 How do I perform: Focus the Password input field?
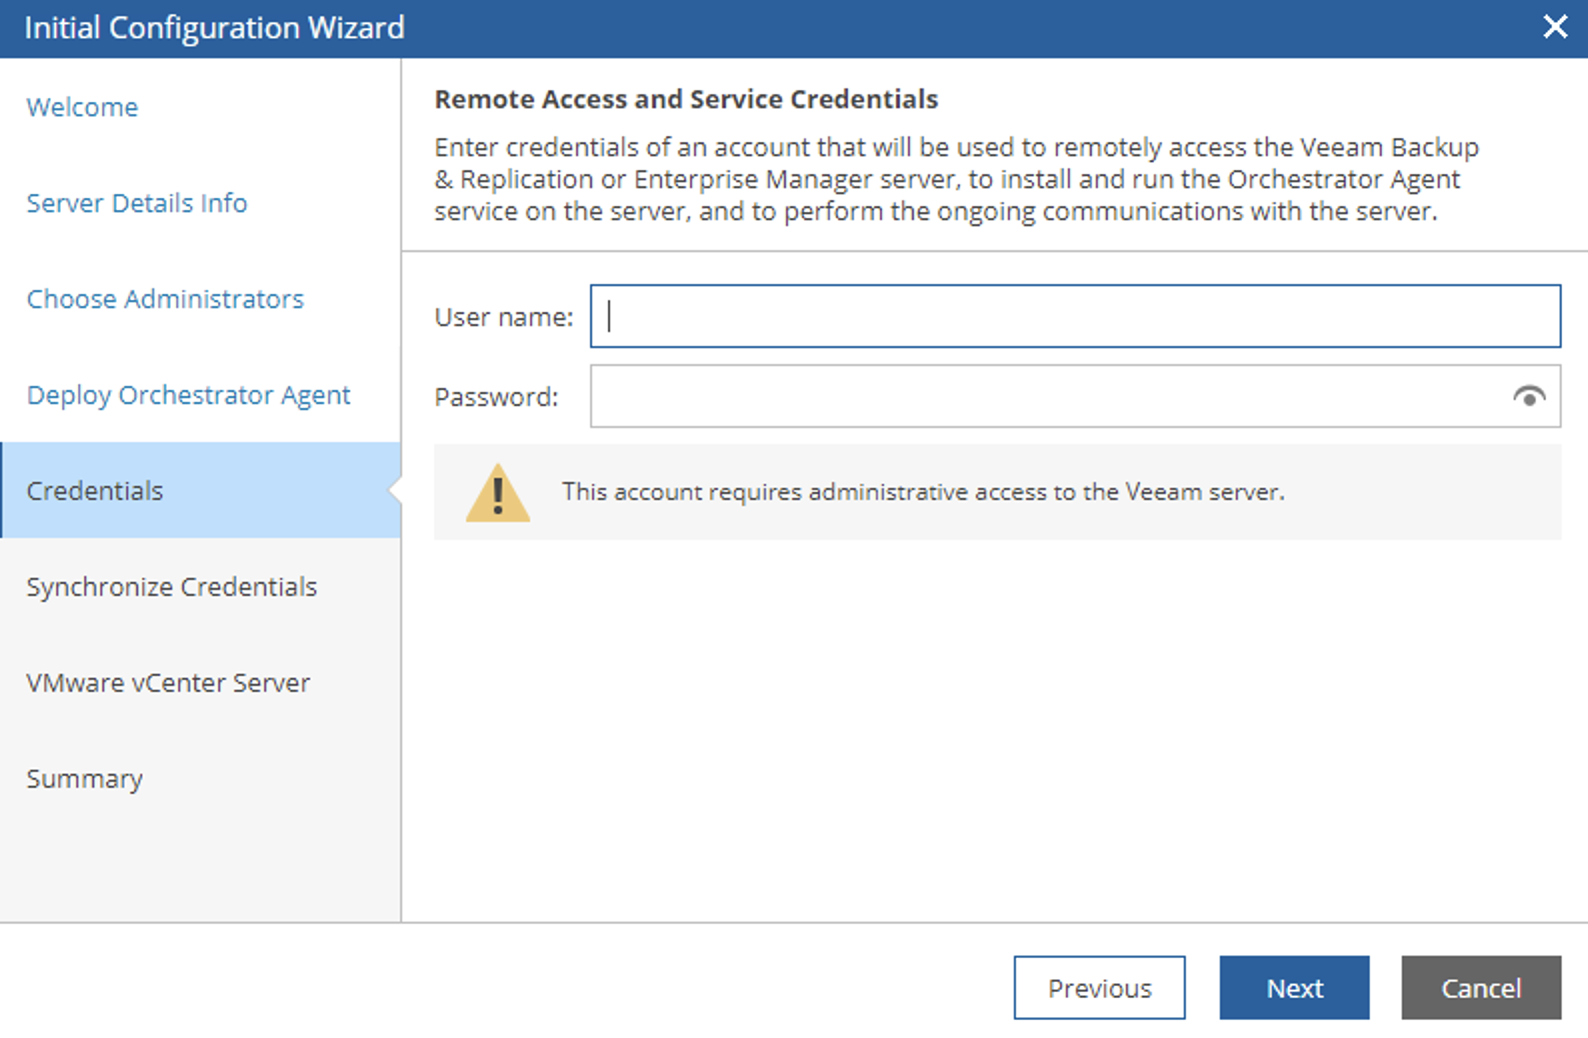click(x=1075, y=396)
